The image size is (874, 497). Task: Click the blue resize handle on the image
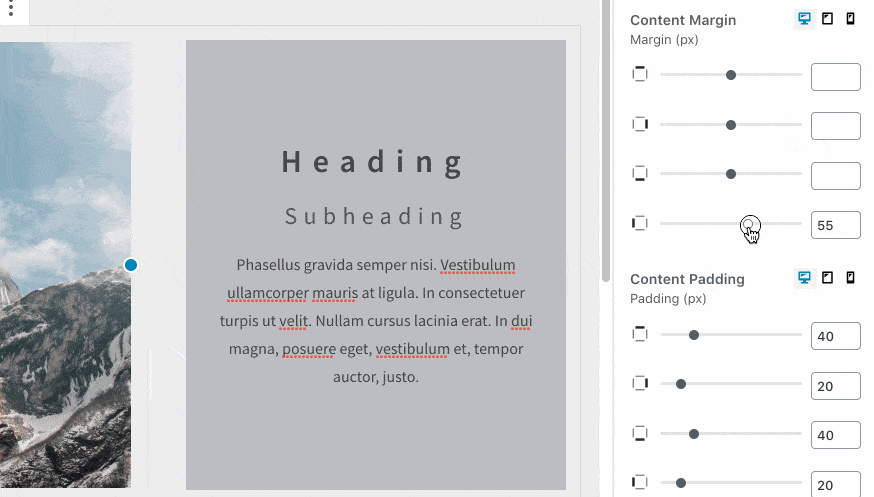click(x=131, y=265)
